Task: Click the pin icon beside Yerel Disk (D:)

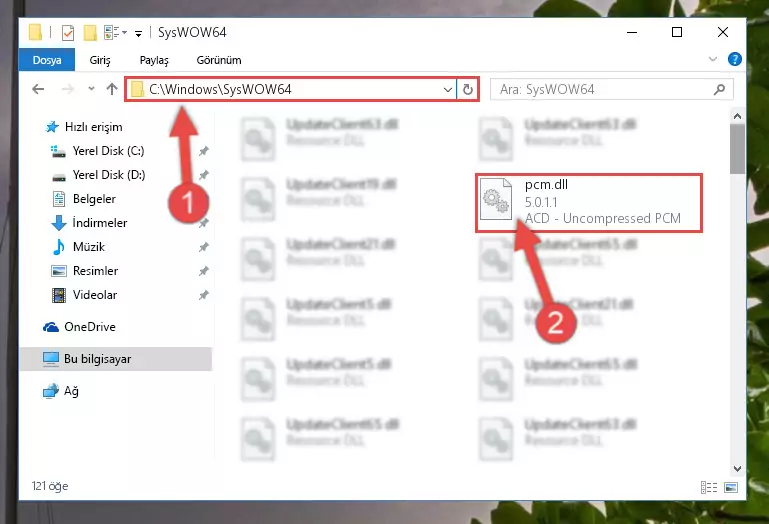Action: (204, 175)
